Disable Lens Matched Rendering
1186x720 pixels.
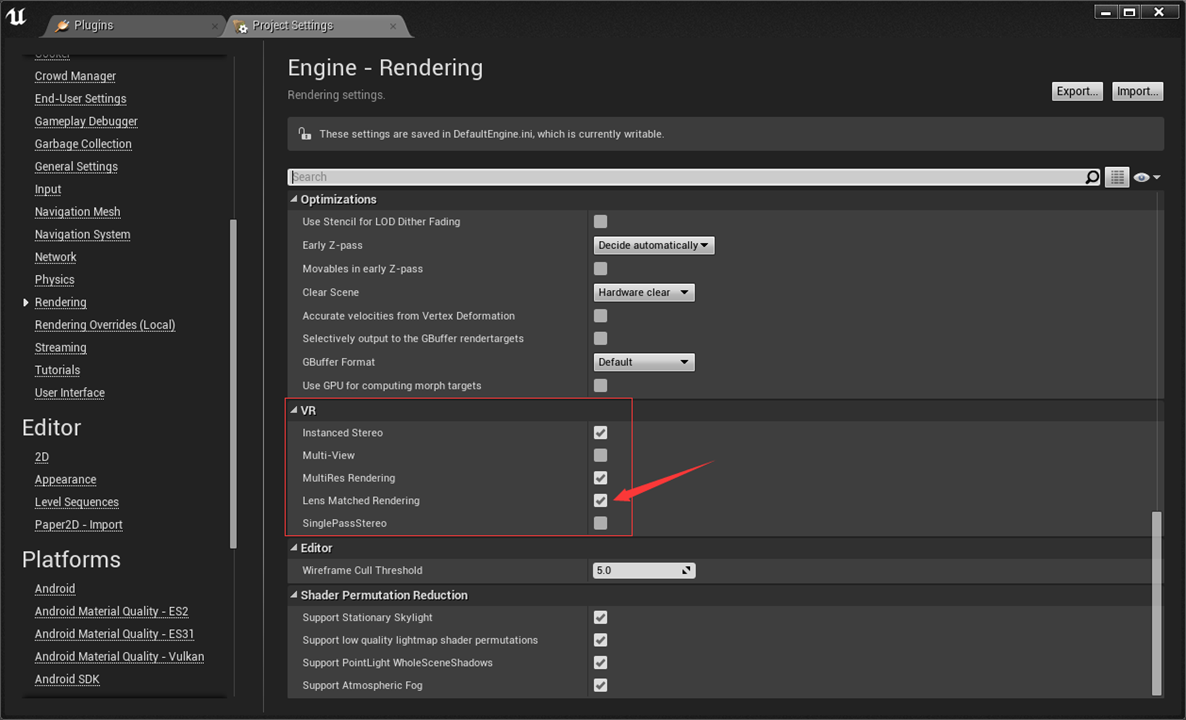[600, 500]
